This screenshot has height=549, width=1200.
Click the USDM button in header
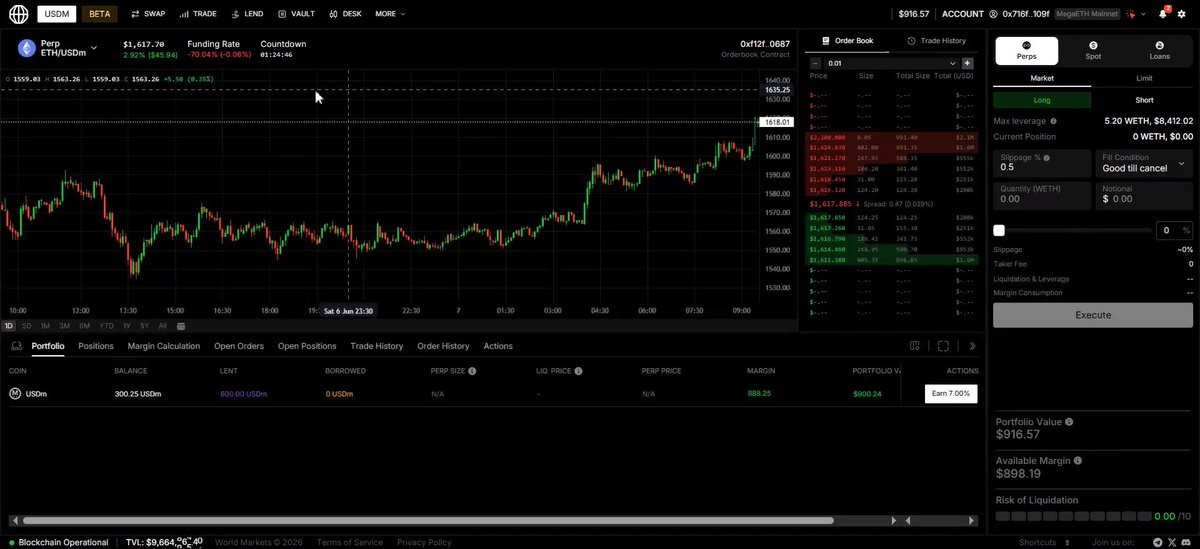56,14
